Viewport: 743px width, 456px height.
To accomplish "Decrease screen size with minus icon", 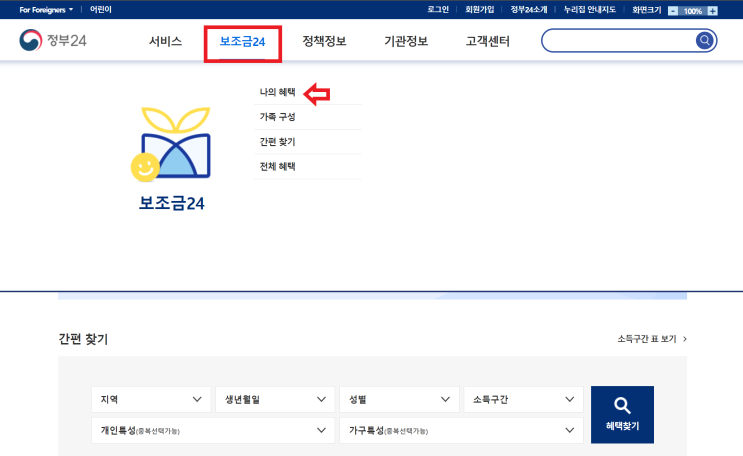I will point(673,10).
